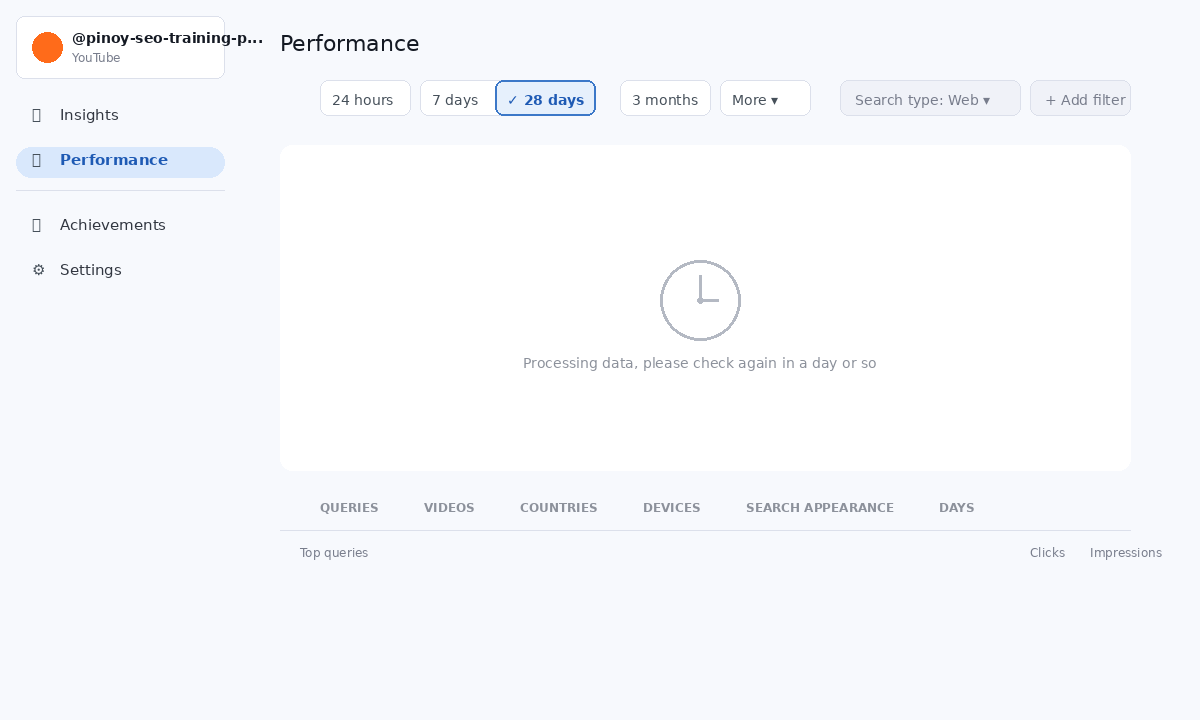Click the Performance page heading
1200x720 pixels.
349,44
